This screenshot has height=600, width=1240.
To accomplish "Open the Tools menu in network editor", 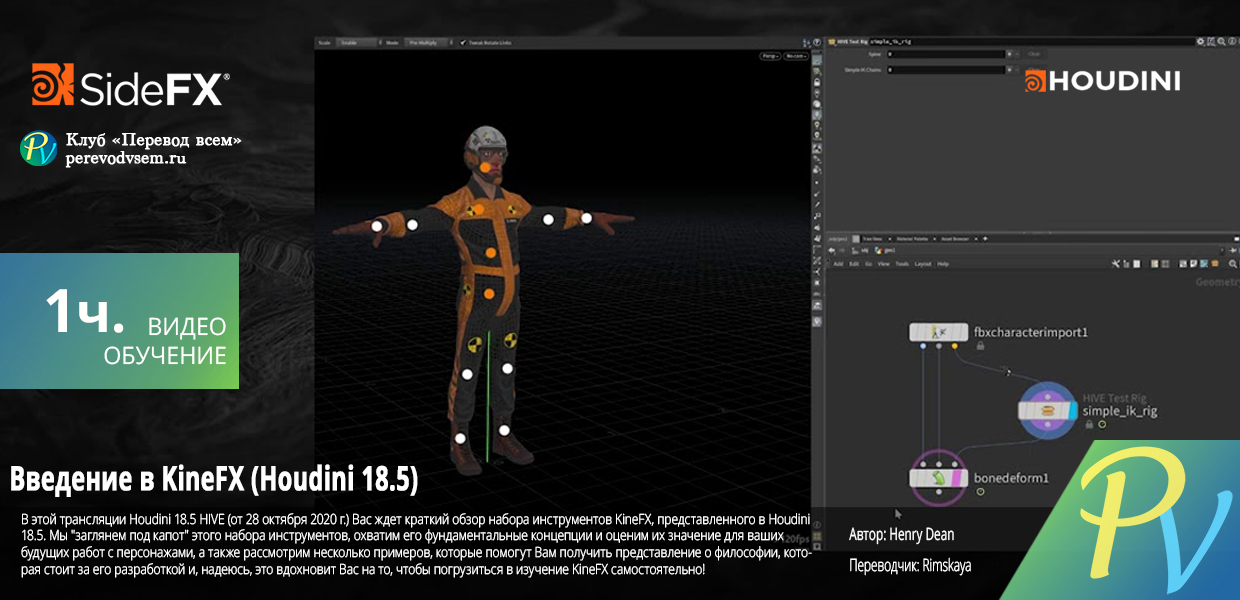I will [x=902, y=264].
